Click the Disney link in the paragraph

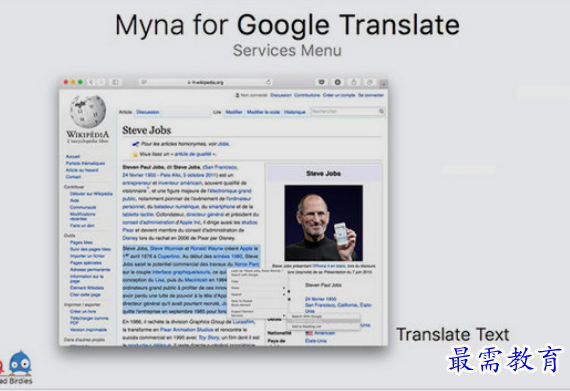130,238
